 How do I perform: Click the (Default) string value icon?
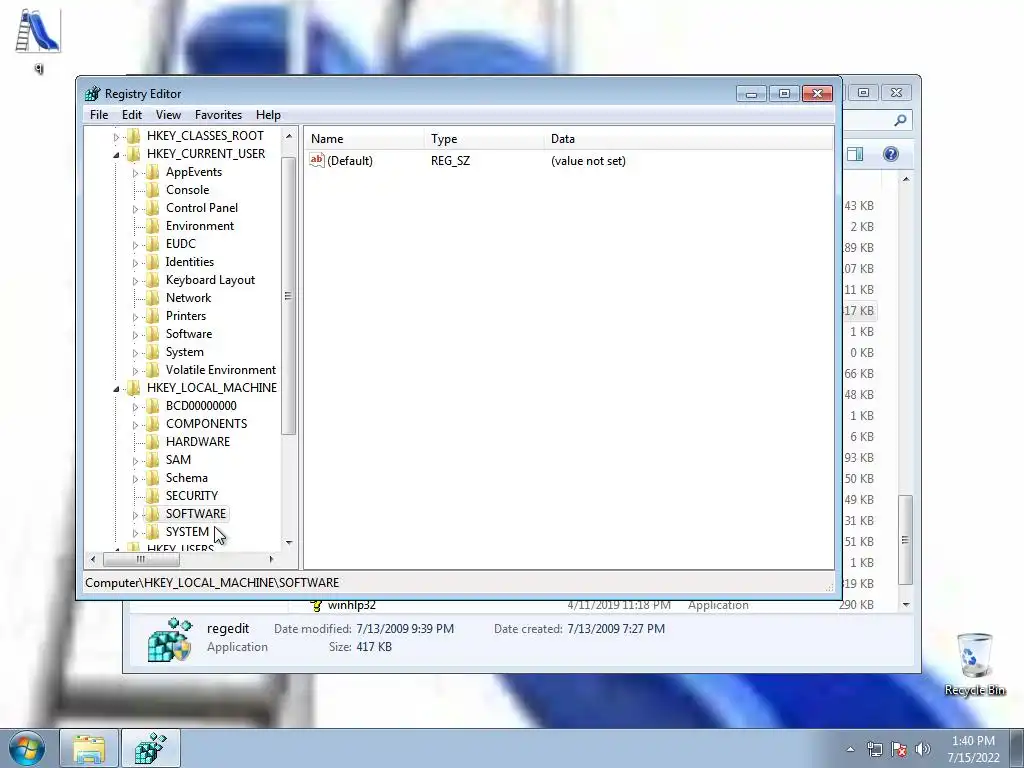point(317,160)
